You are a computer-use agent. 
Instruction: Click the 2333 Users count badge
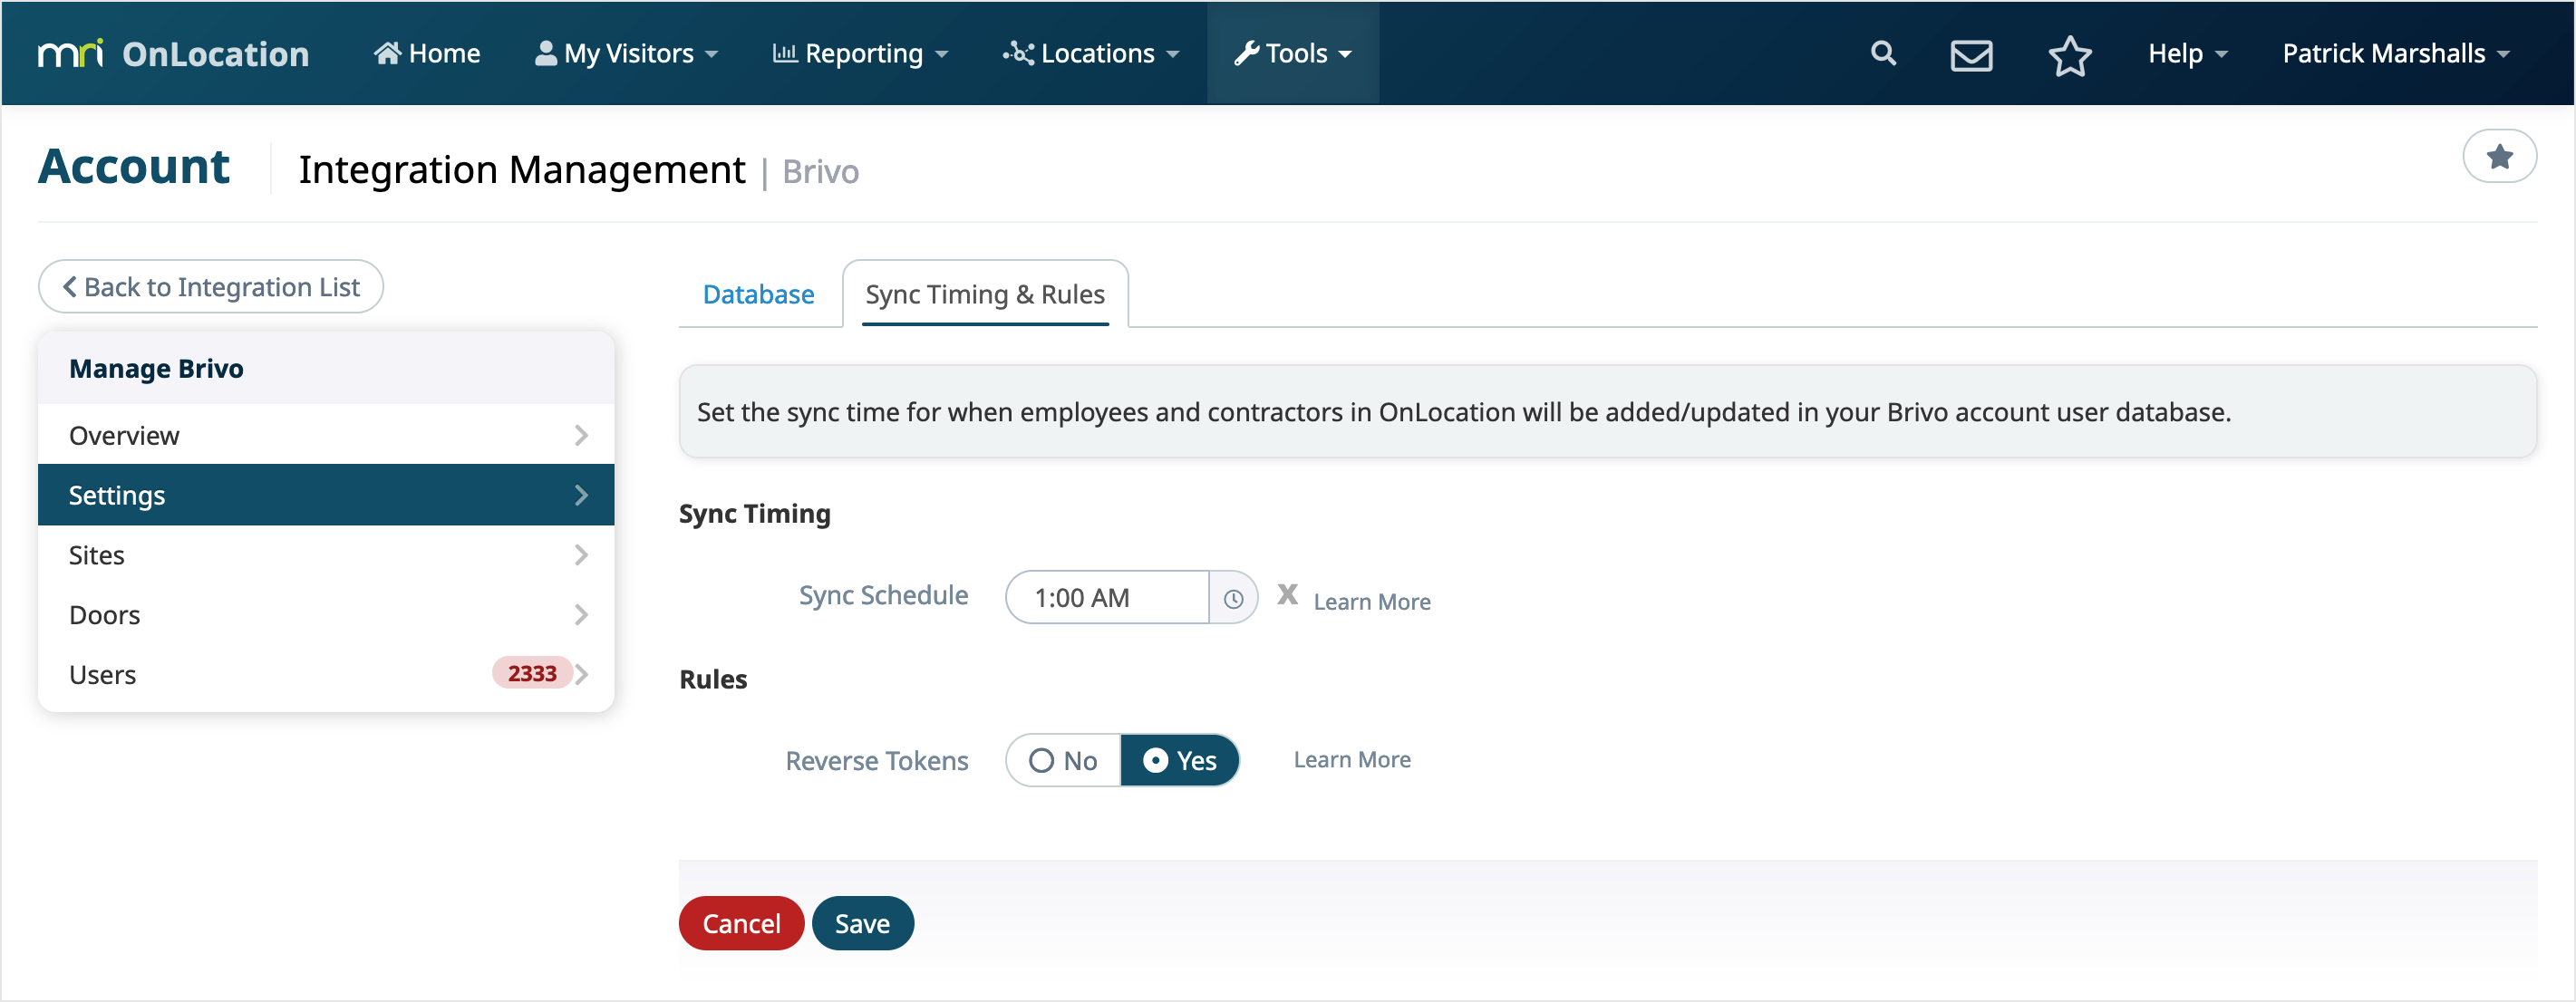pos(531,673)
